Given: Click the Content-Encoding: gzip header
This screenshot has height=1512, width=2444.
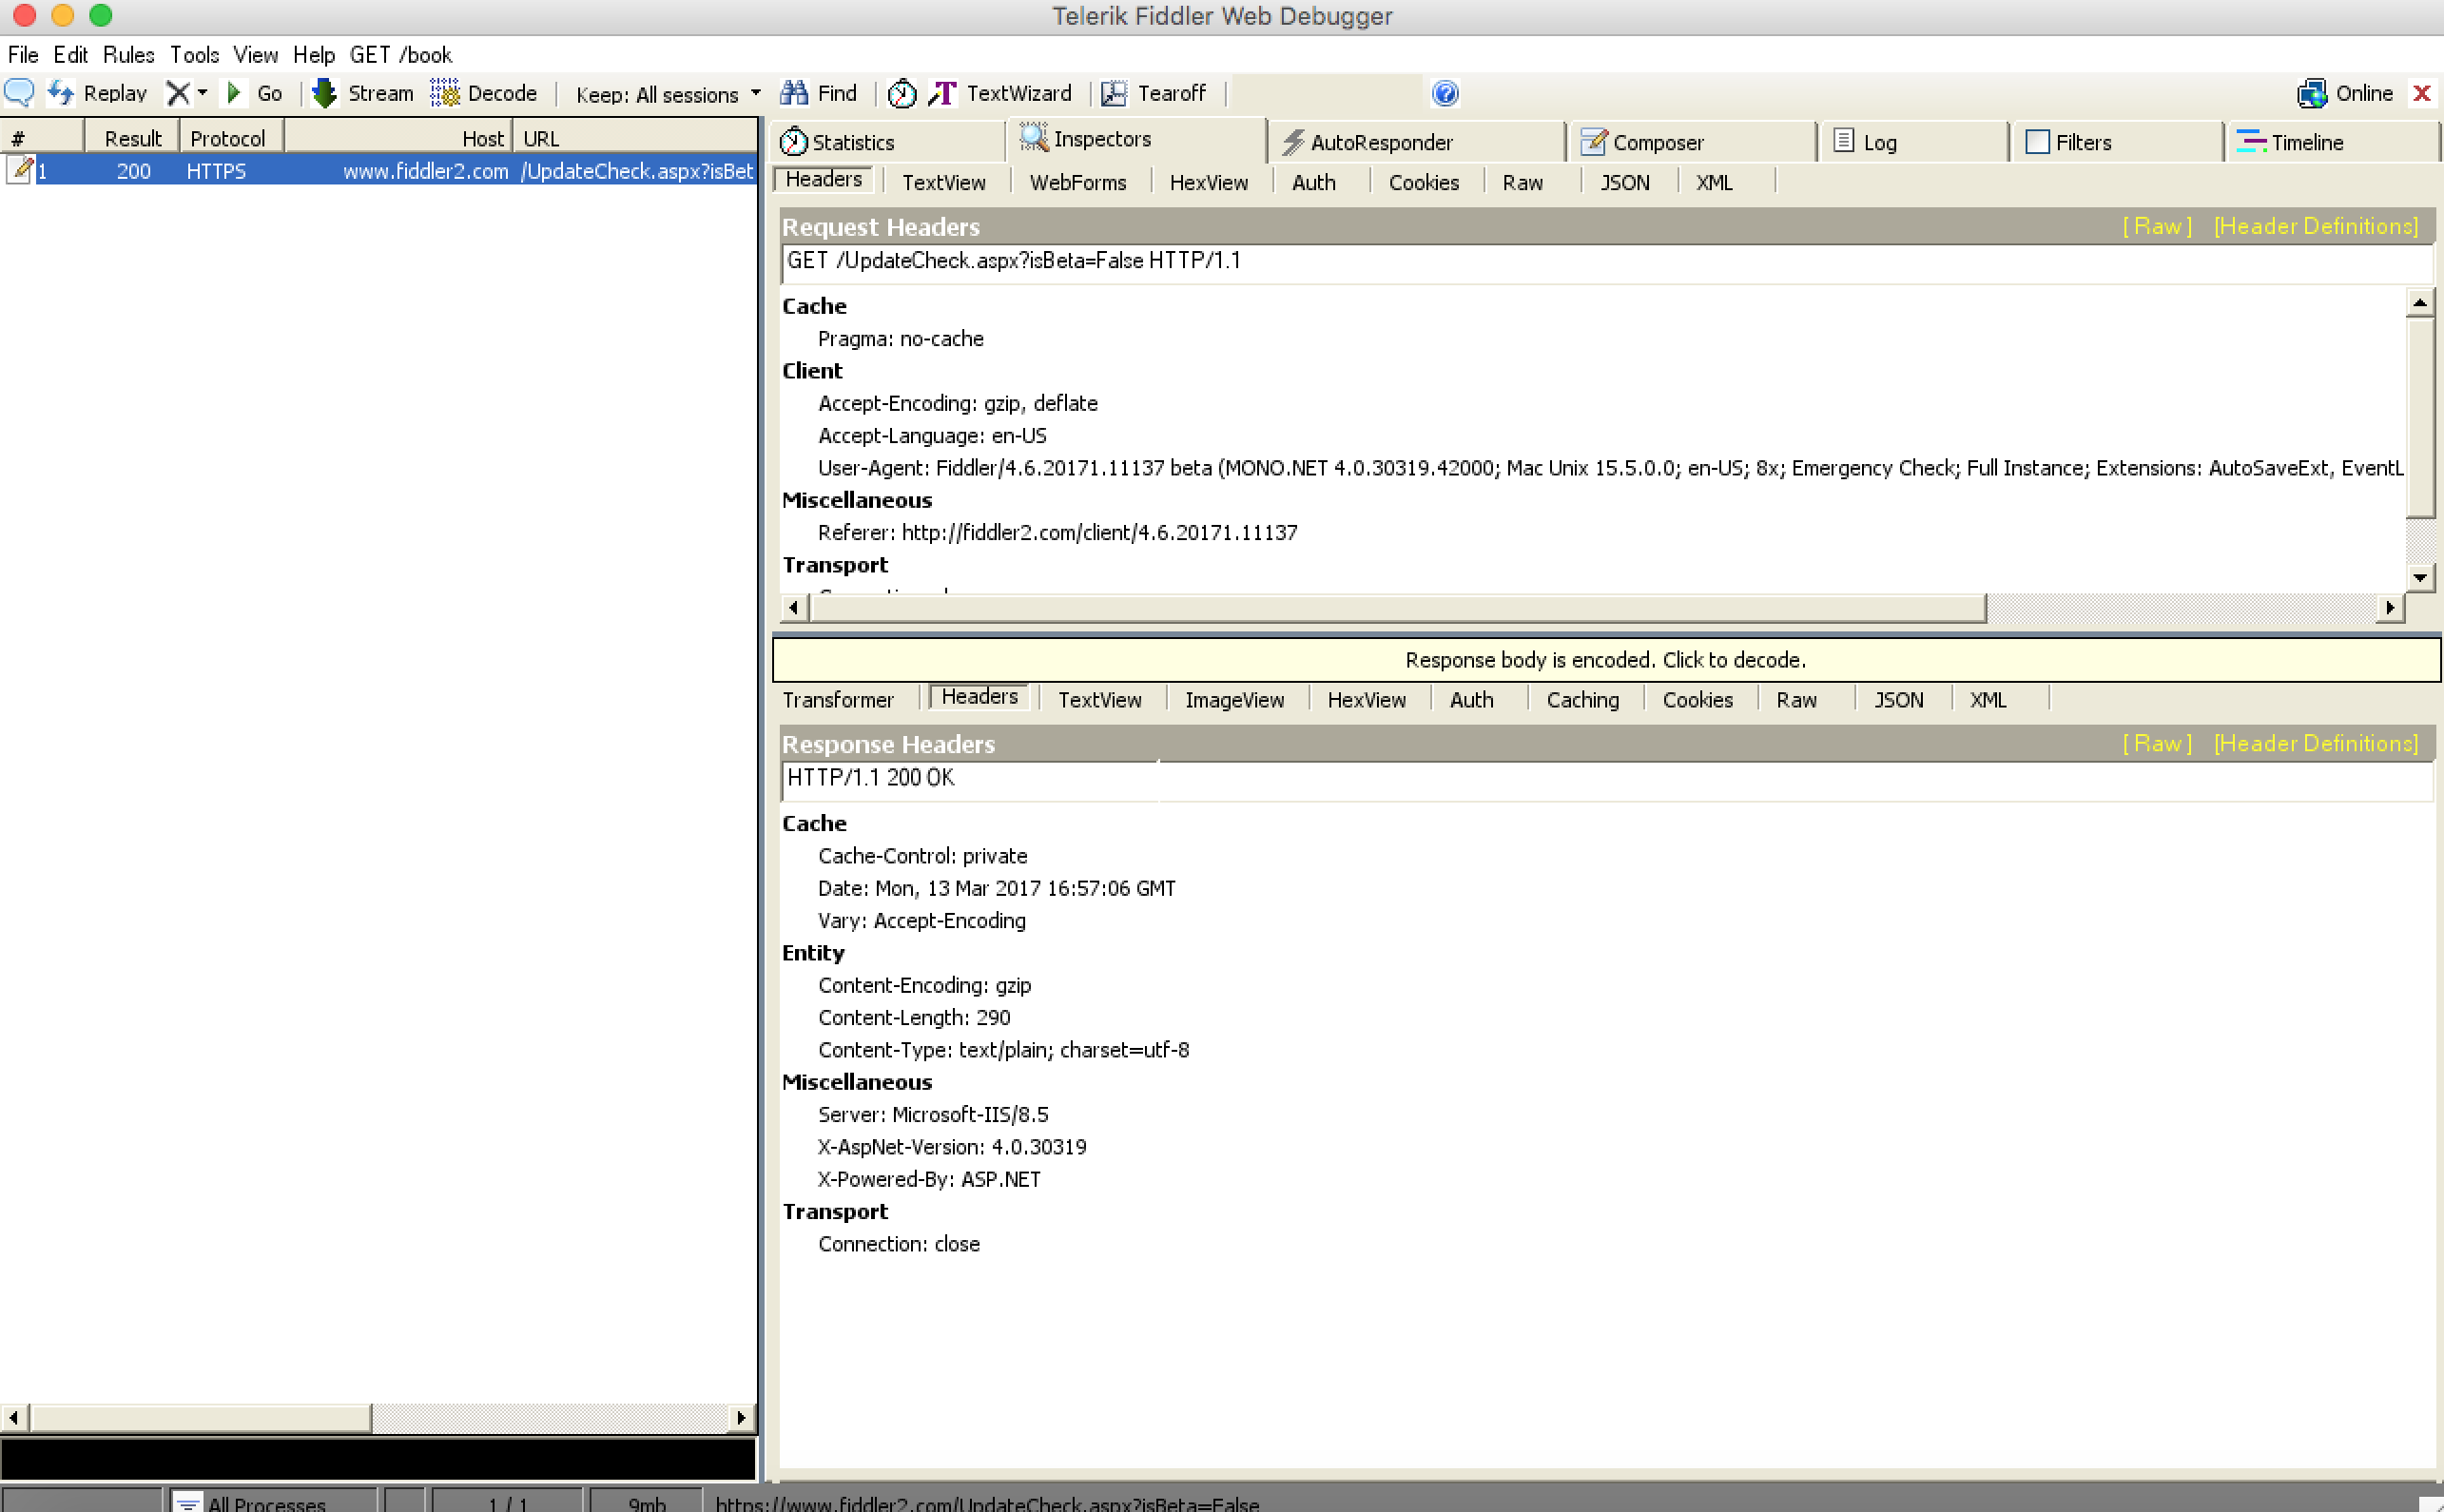Looking at the screenshot, I should click(x=924, y=985).
